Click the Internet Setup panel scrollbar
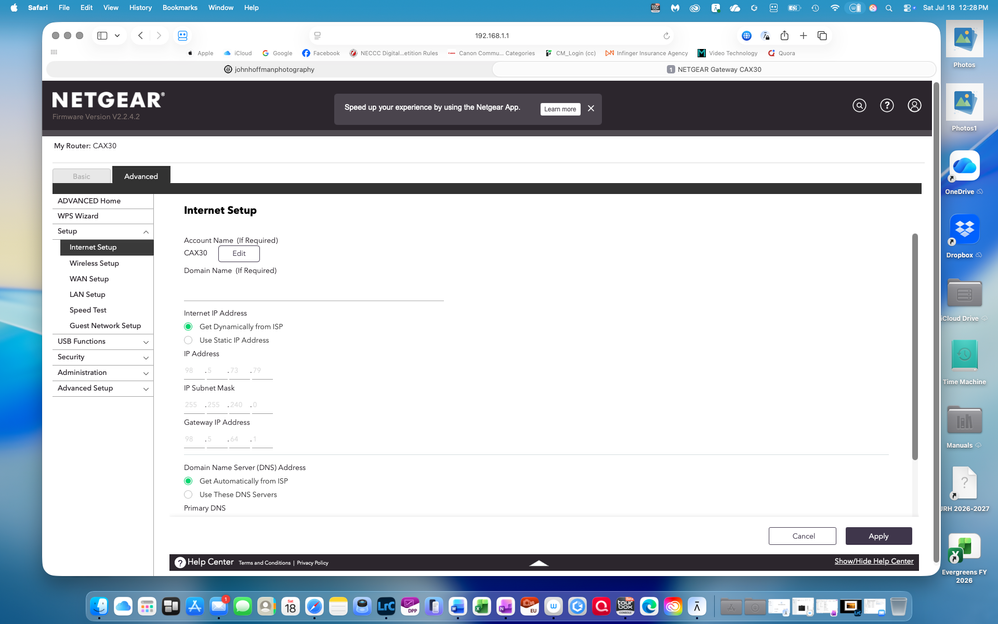The width and height of the screenshot is (998, 624). pos(915,346)
